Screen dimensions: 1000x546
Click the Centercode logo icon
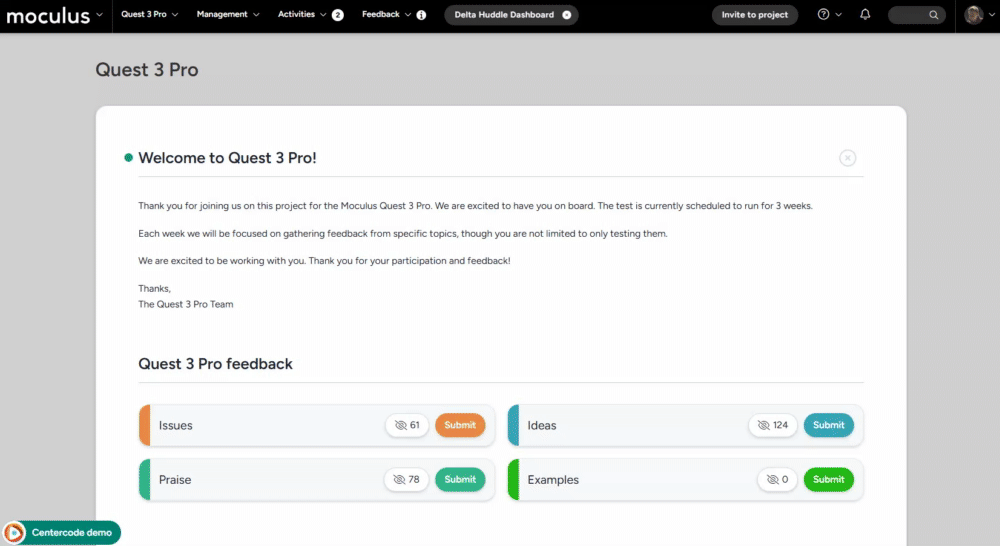pos(14,533)
